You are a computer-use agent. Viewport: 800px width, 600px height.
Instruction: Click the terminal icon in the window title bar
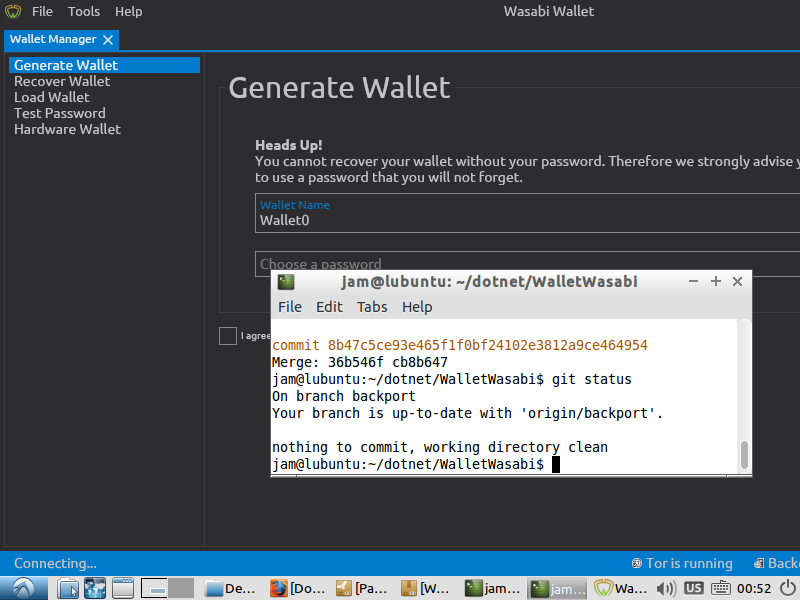286,281
